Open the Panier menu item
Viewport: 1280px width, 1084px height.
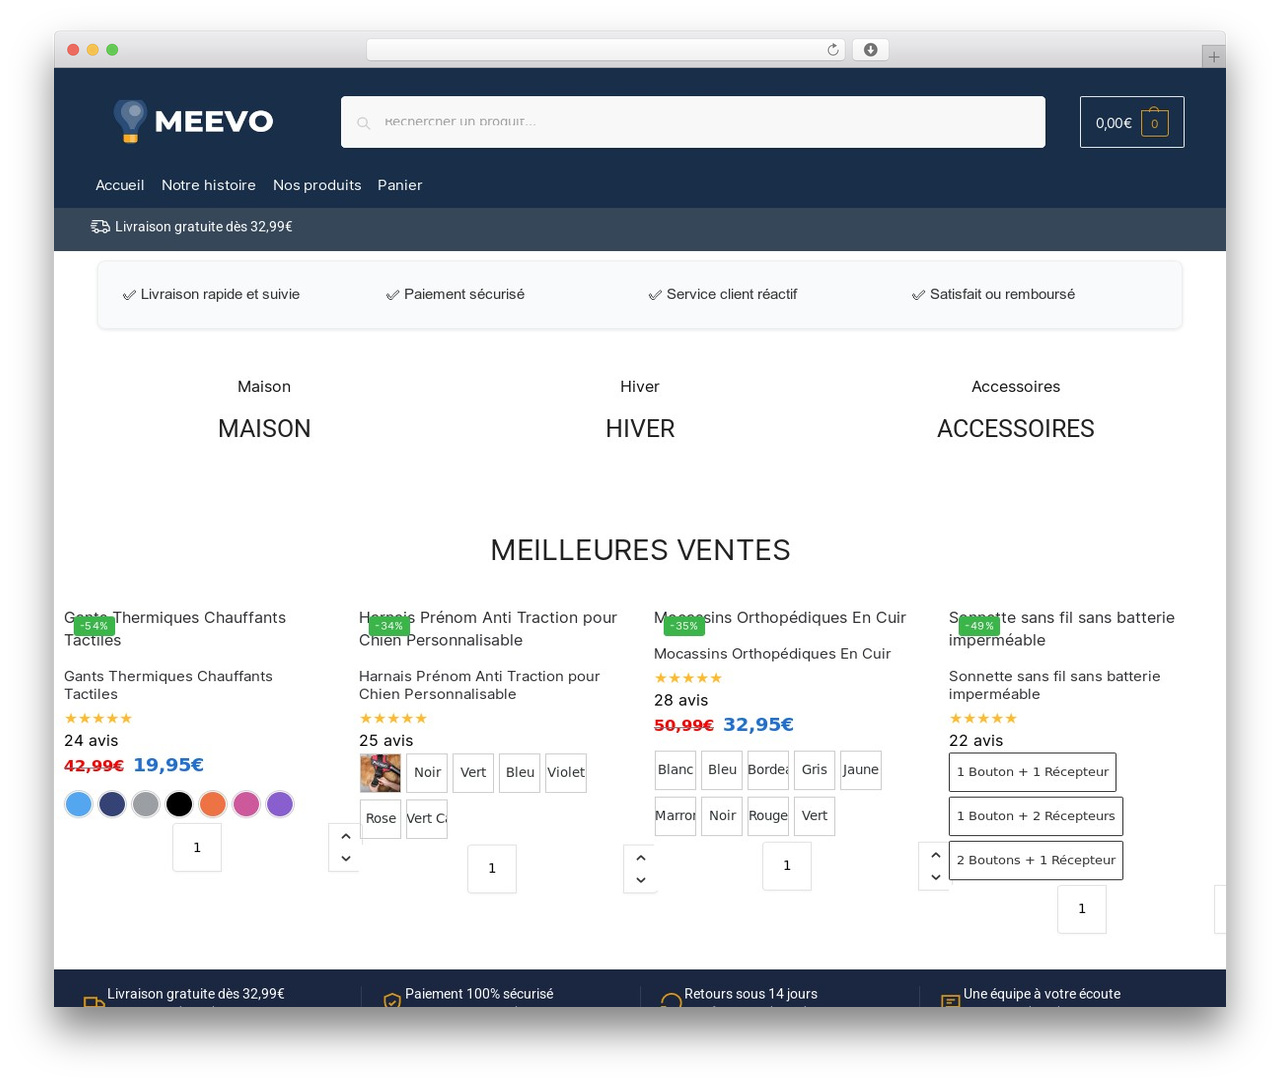(400, 185)
